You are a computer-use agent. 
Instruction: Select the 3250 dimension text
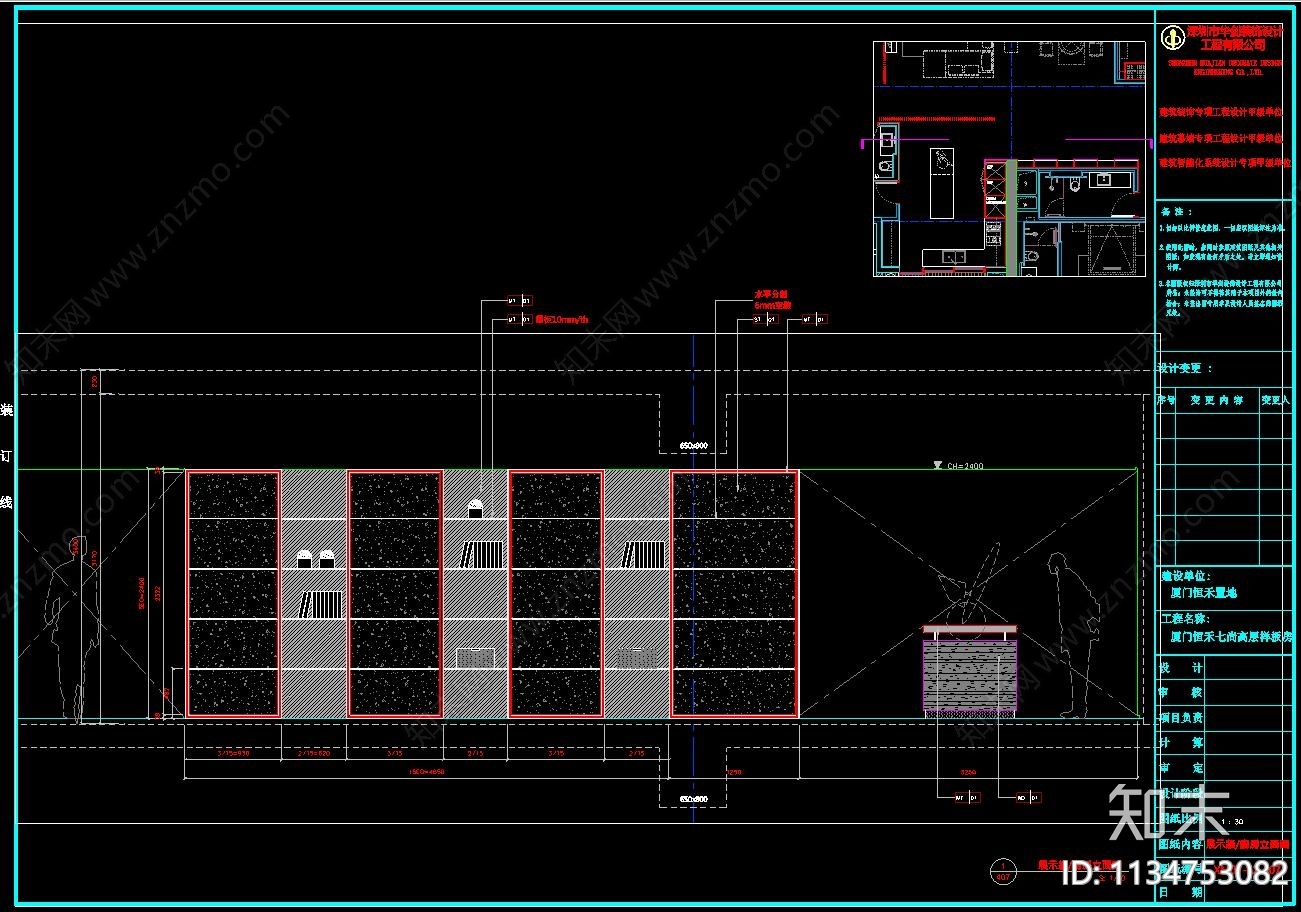(x=968, y=771)
